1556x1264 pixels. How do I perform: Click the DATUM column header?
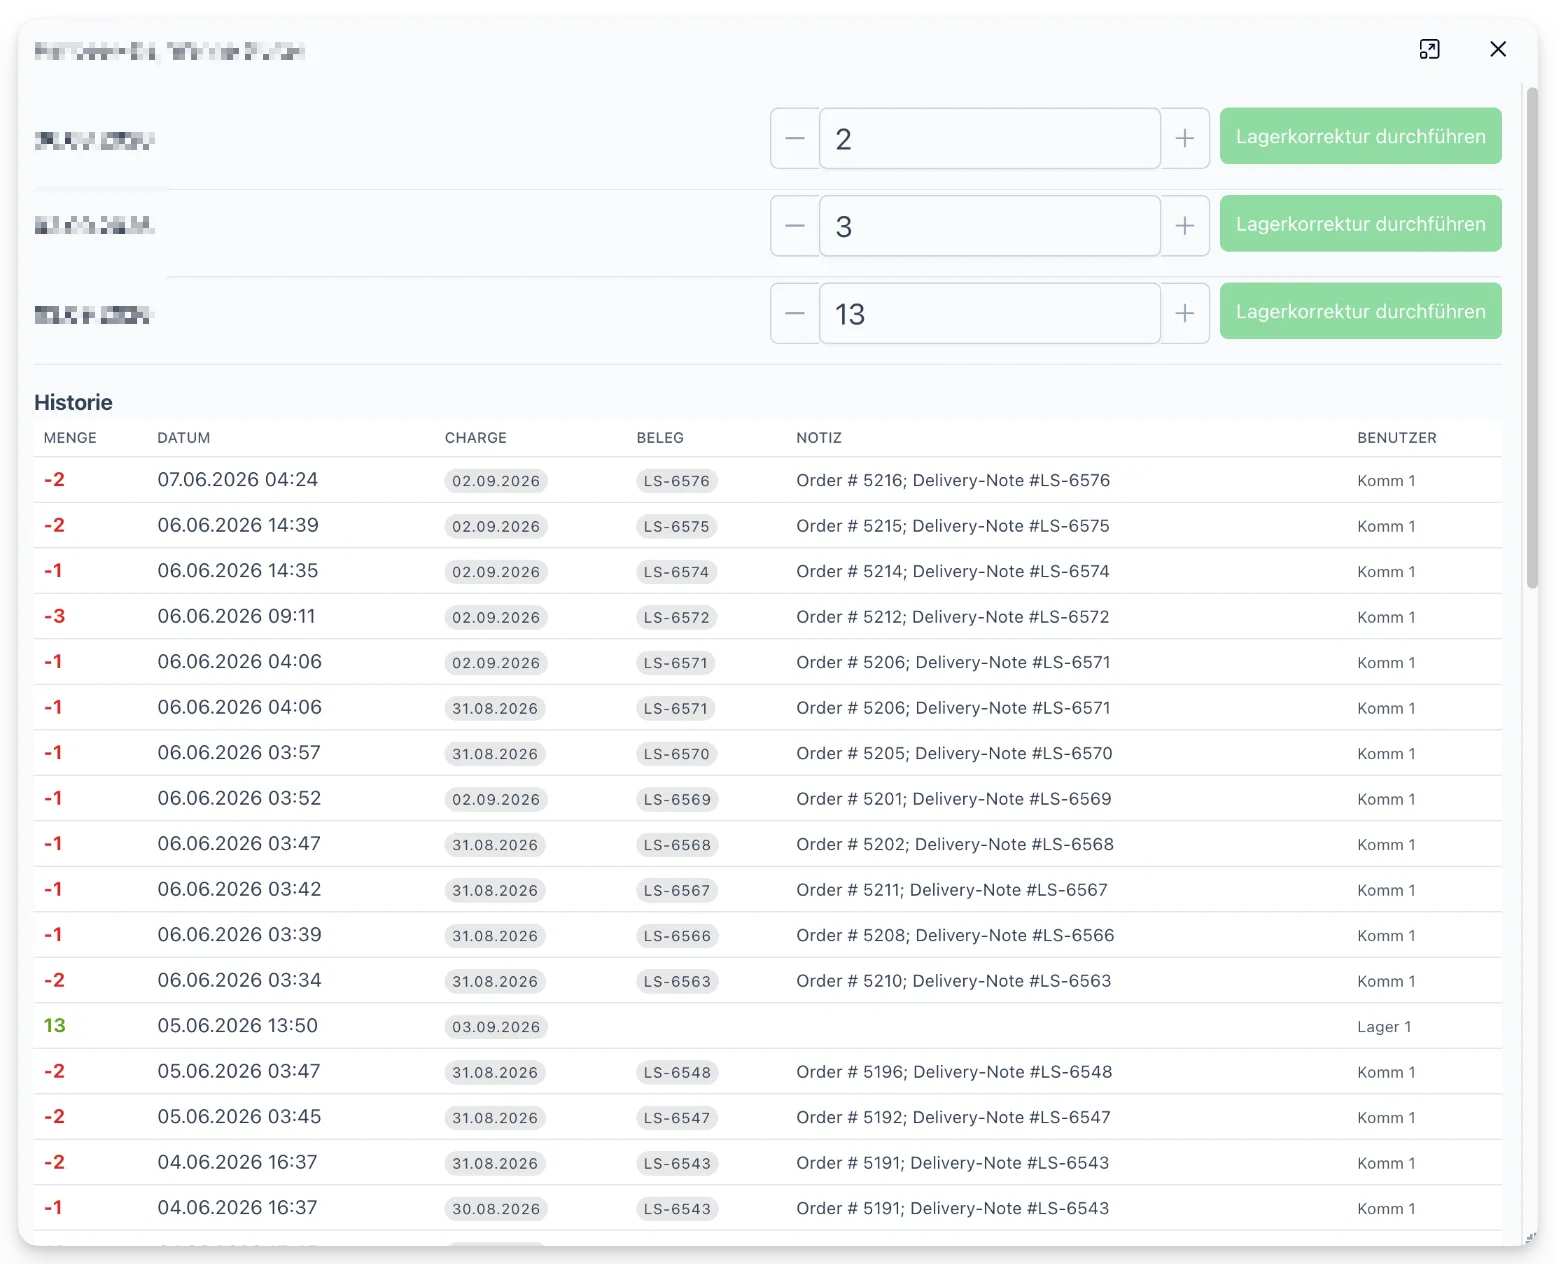coord(184,438)
